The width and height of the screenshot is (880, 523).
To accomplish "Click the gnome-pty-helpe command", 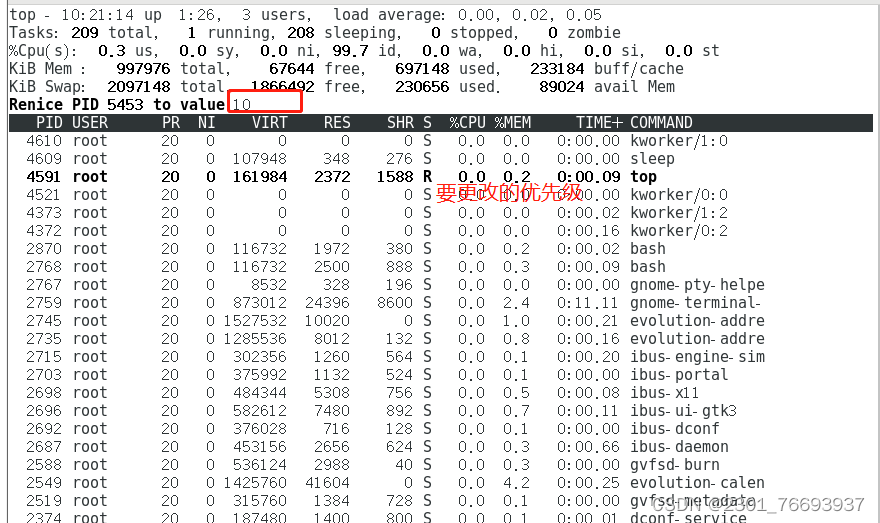I will [697, 285].
